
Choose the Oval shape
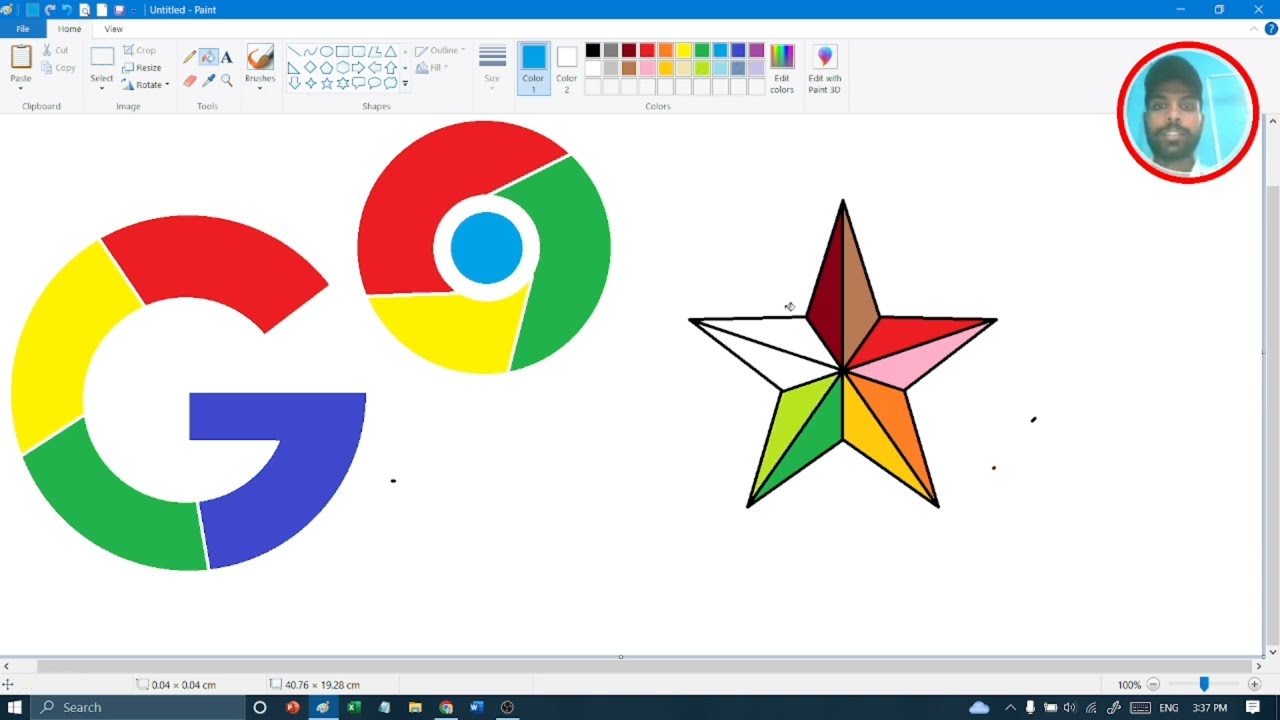pos(326,51)
